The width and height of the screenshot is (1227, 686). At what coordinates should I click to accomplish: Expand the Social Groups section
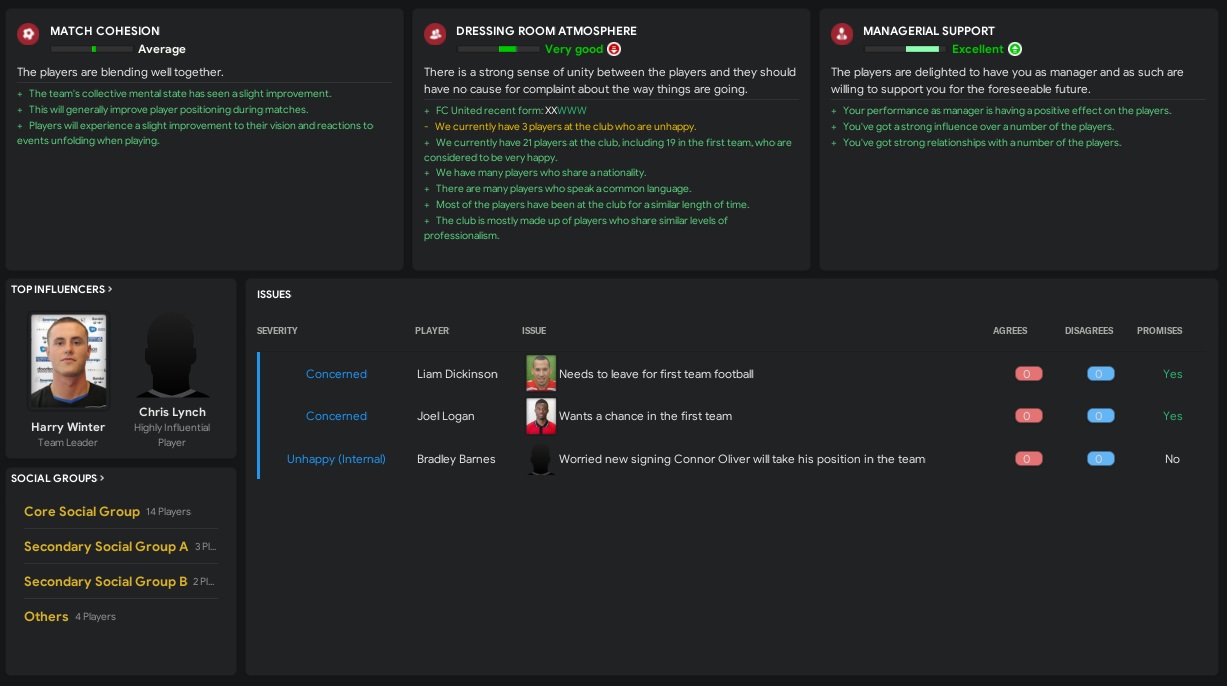click(58, 478)
